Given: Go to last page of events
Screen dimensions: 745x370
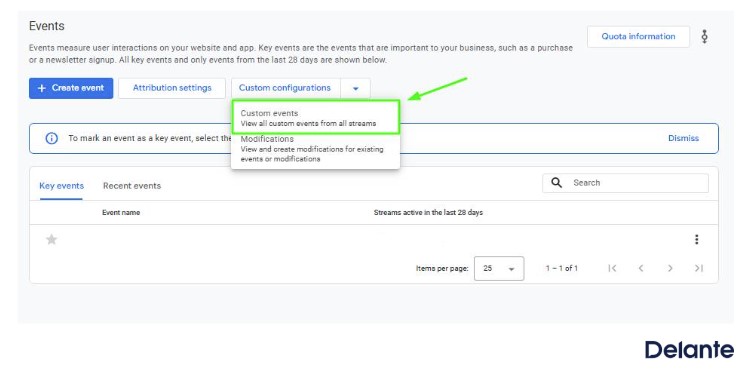Looking at the screenshot, I should (x=698, y=268).
